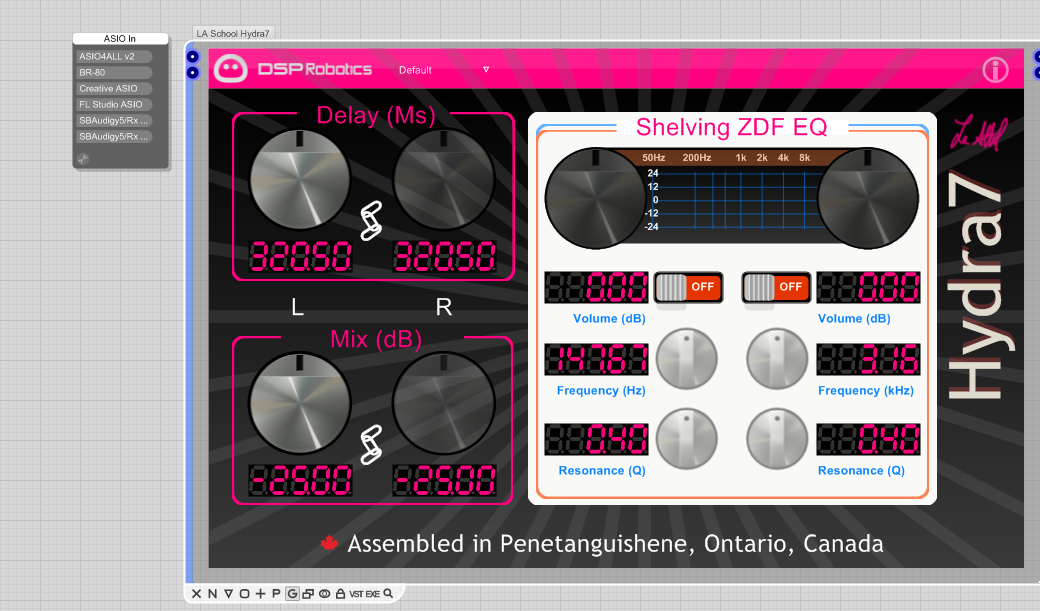The image size is (1040, 611).
Task: Click the 3.16 Frequency (kHz) readout
Action: 868,359
